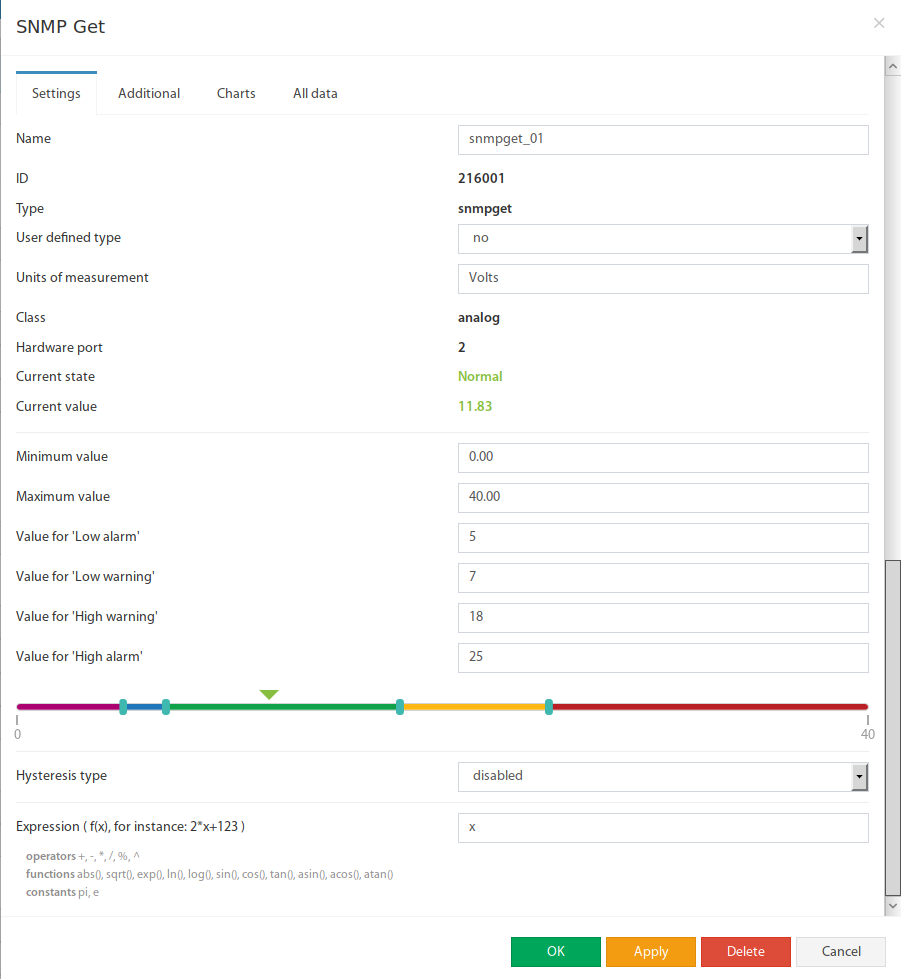This screenshot has height=979, width=901.
Task: Open the All data tab
Action: click(315, 94)
